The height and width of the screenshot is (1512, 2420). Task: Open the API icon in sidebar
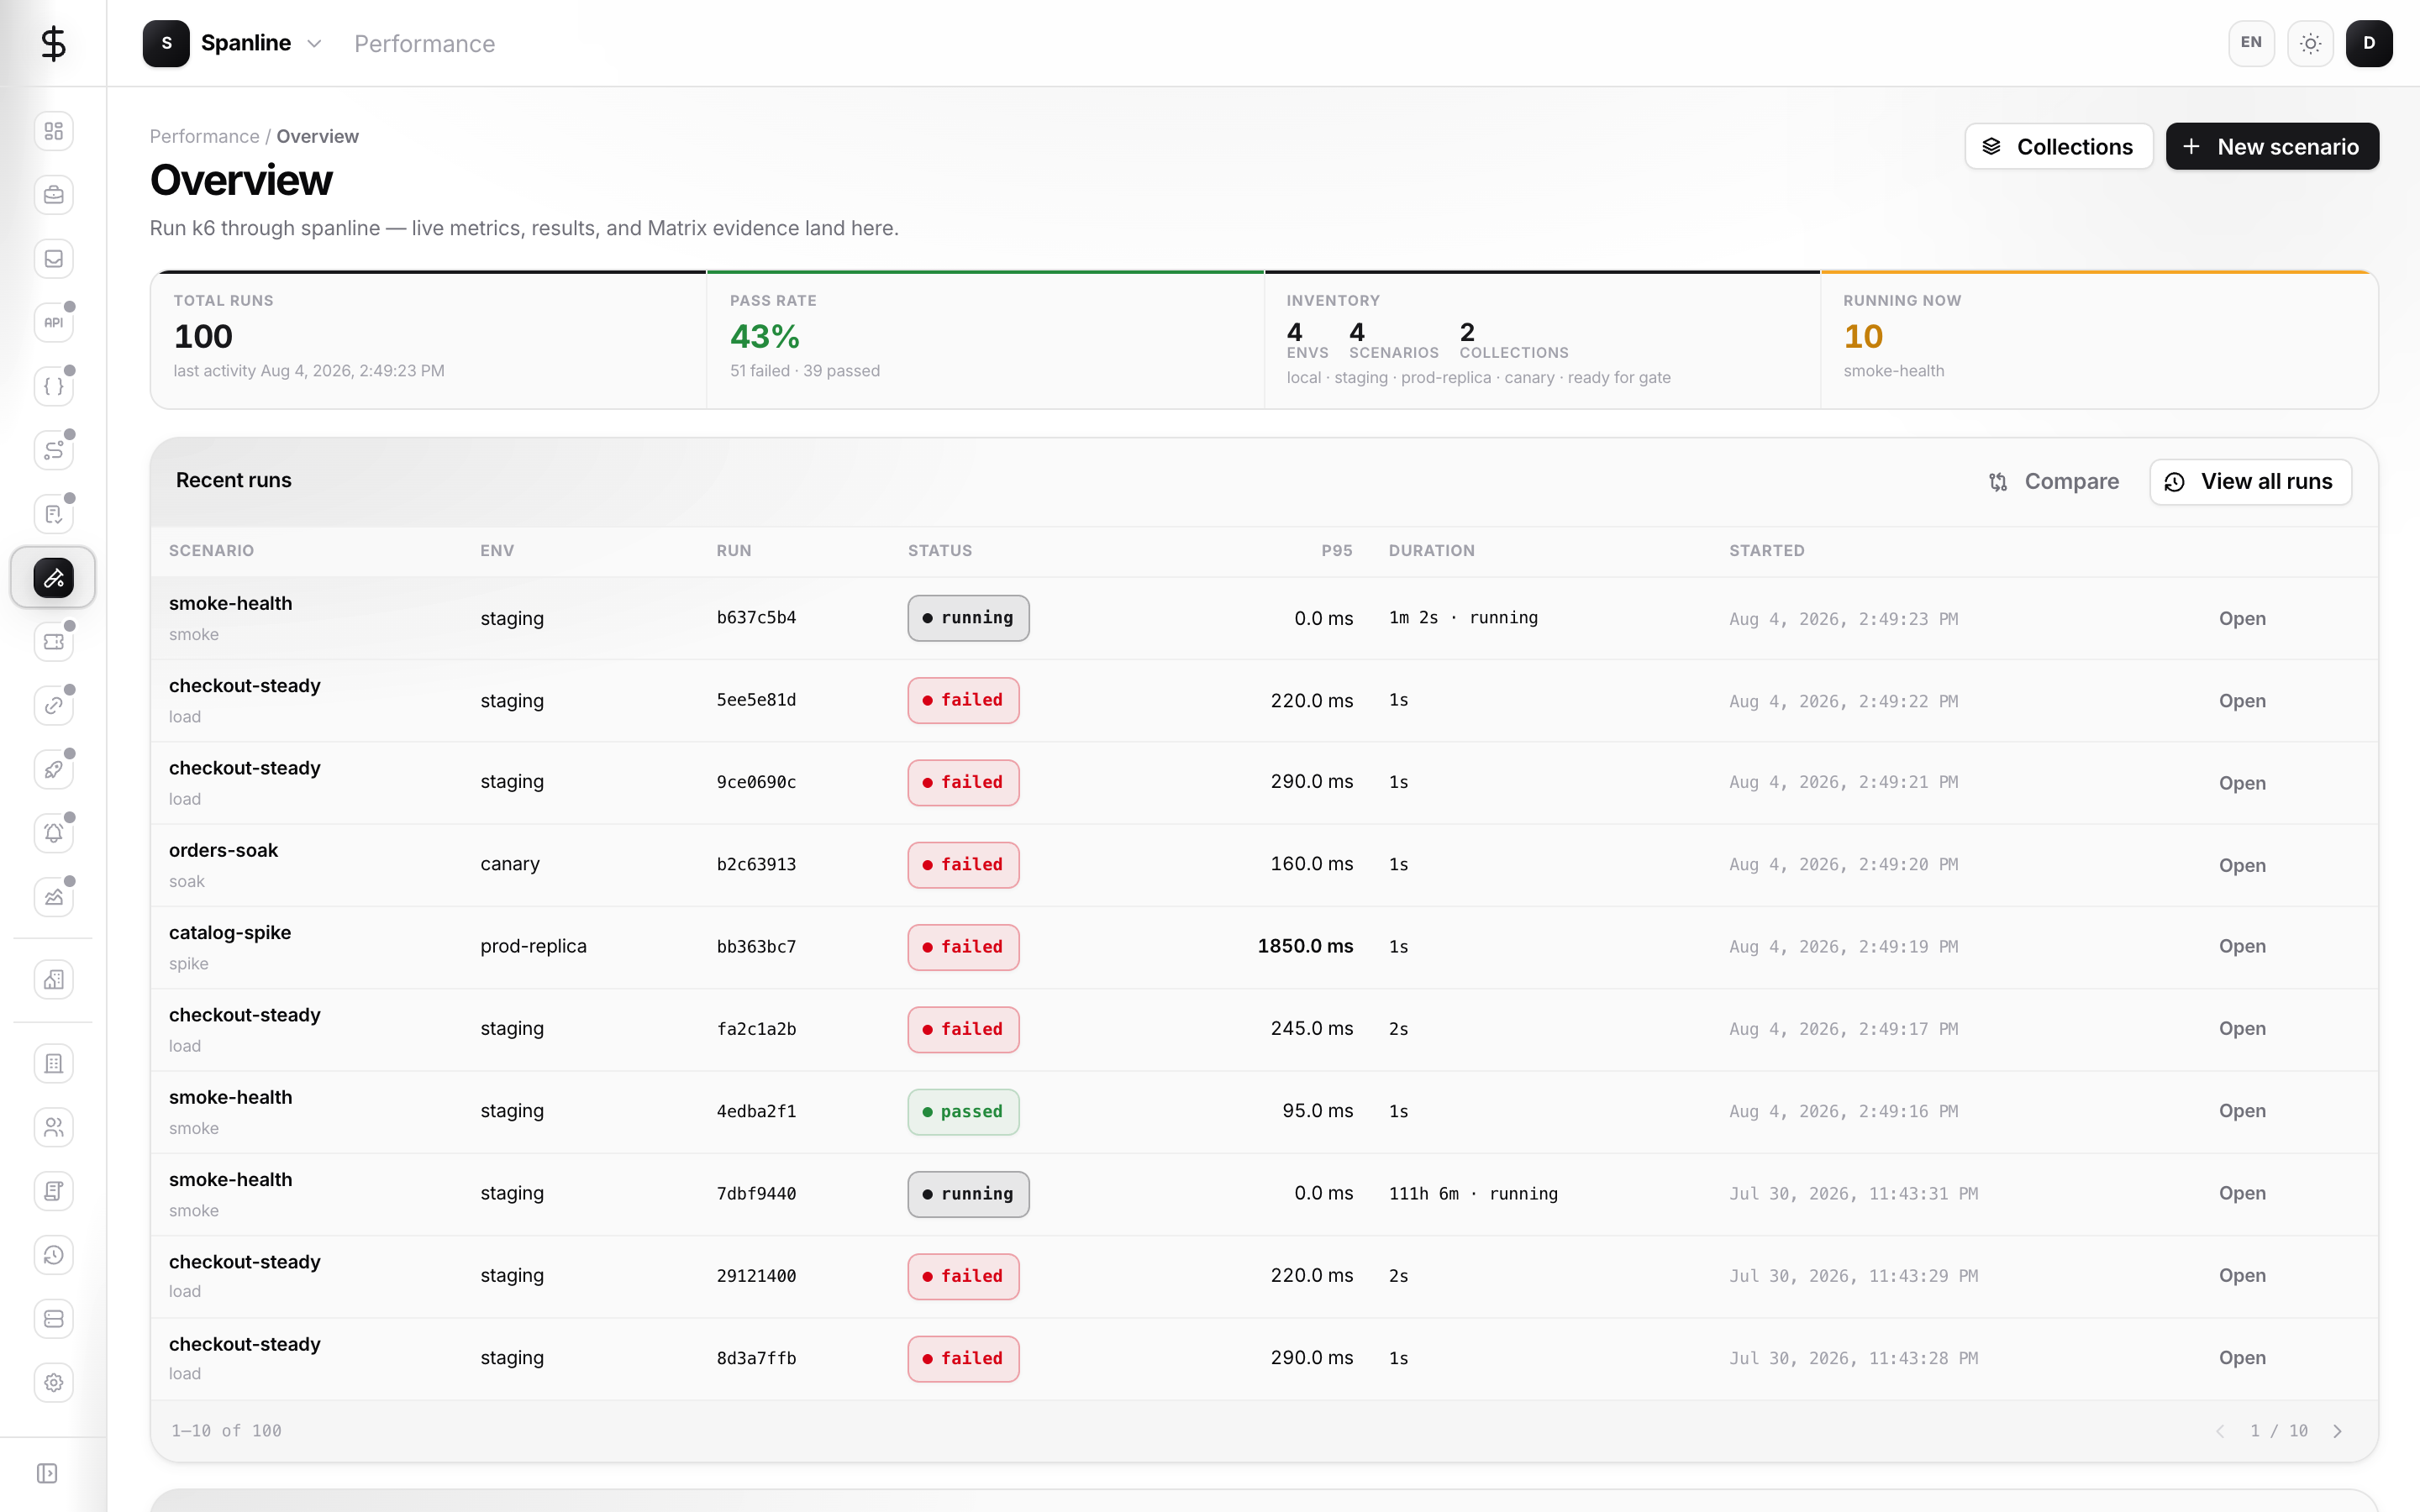[x=54, y=322]
